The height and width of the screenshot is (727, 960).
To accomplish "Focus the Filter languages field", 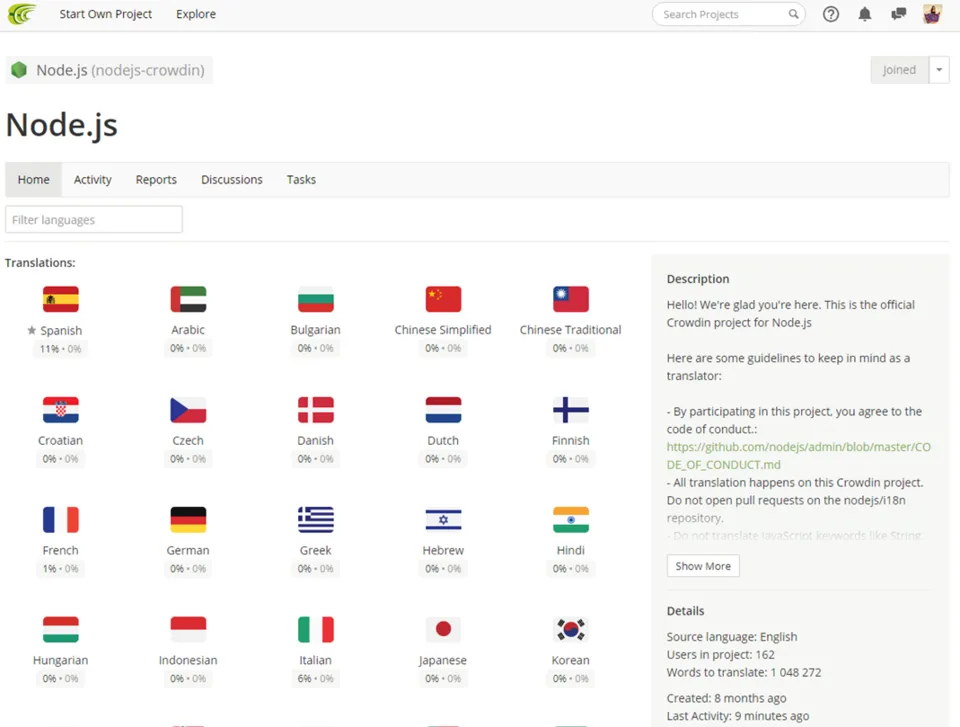I will pos(94,219).
